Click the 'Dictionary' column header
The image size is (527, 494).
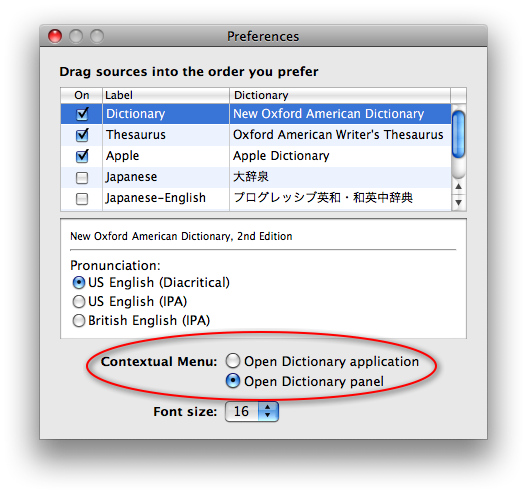click(x=340, y=95)
